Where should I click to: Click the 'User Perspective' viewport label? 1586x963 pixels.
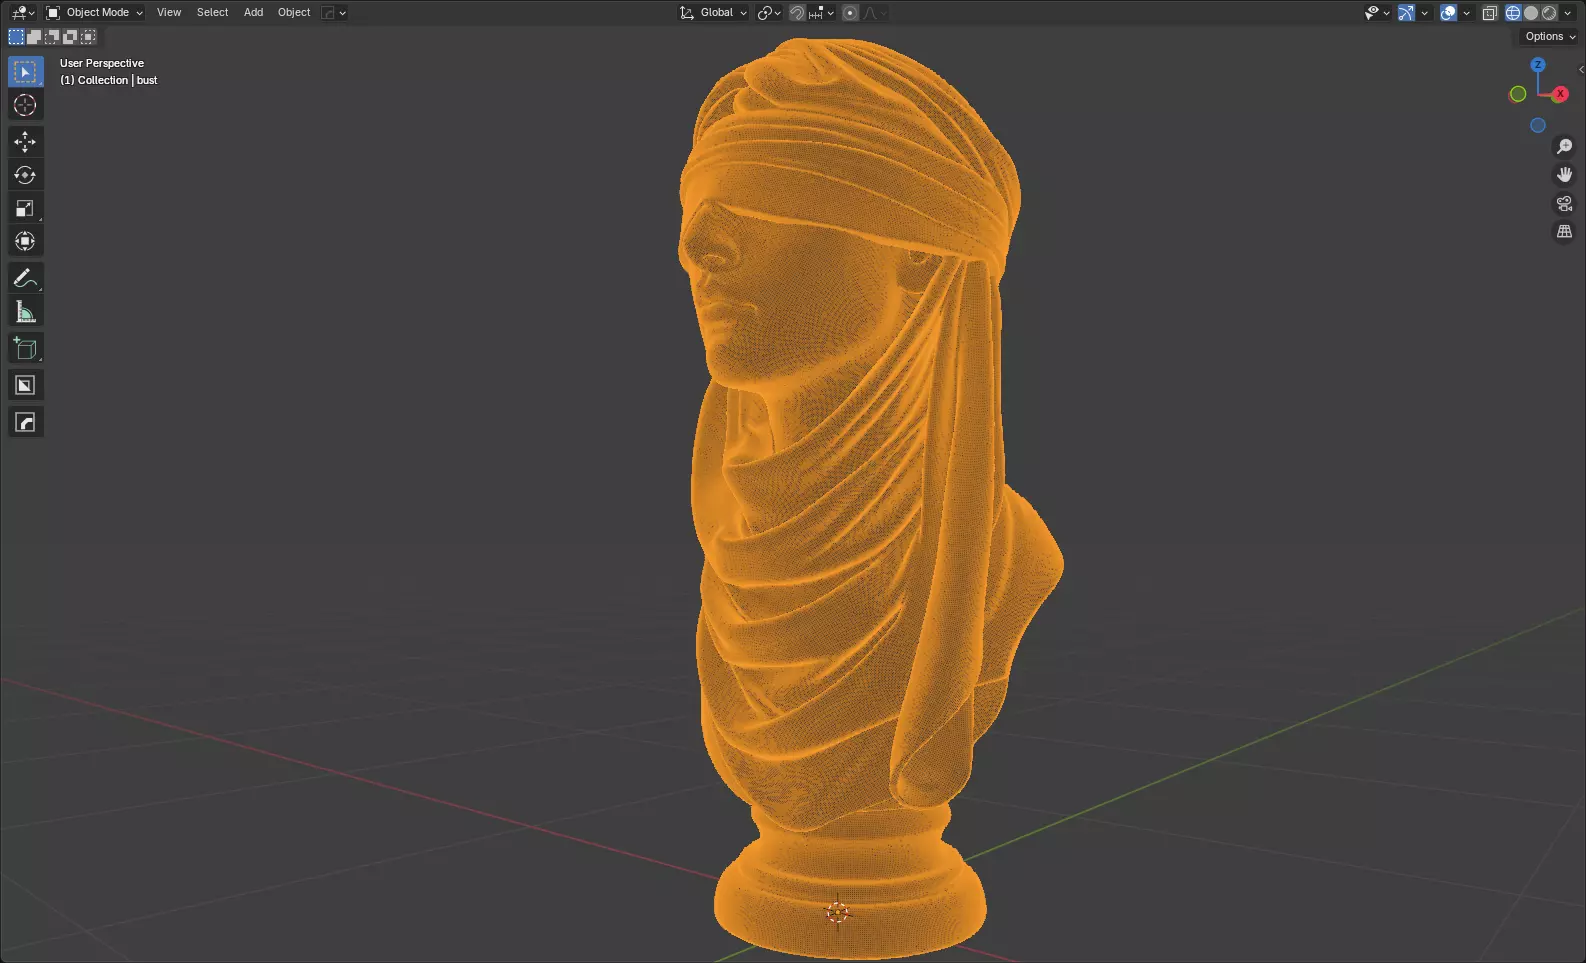tap(102, 63)
